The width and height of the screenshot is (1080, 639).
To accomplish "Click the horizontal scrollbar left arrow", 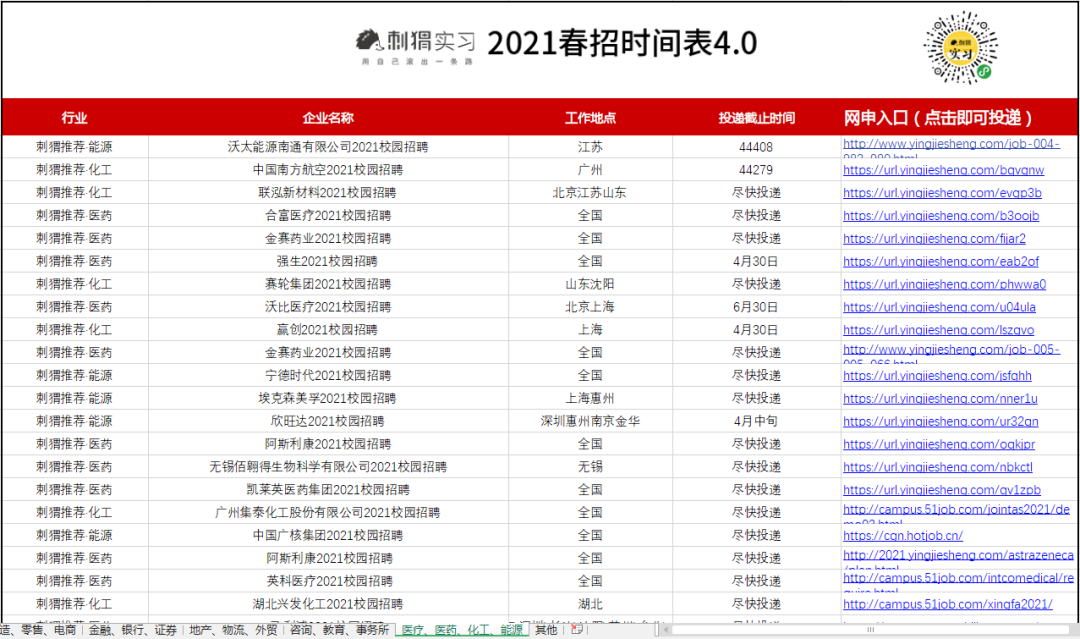I will (666, 629).
